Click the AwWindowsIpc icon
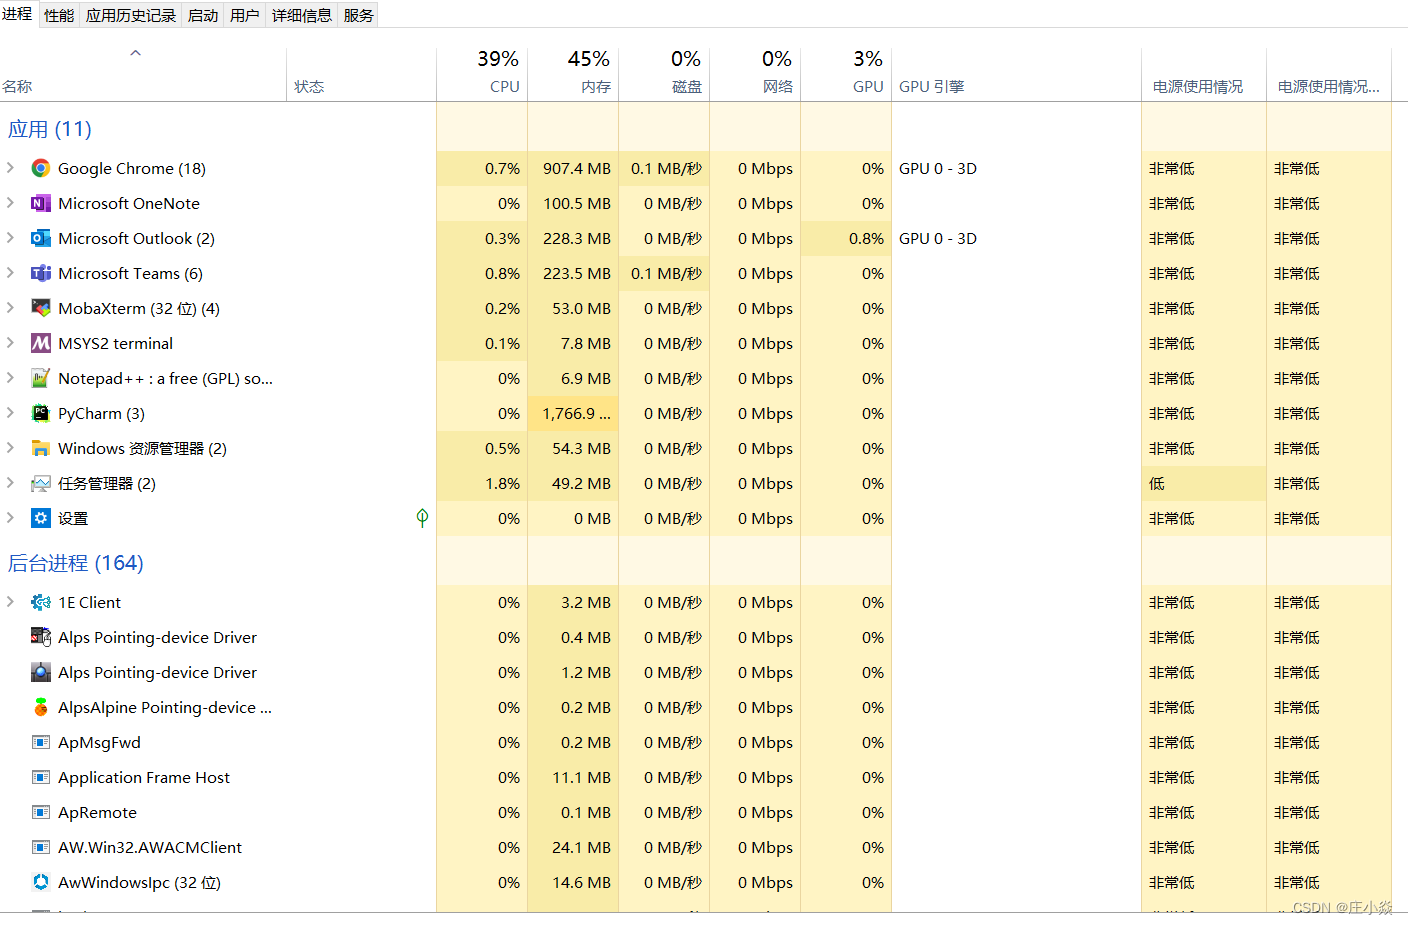 (x=40, y=882)
